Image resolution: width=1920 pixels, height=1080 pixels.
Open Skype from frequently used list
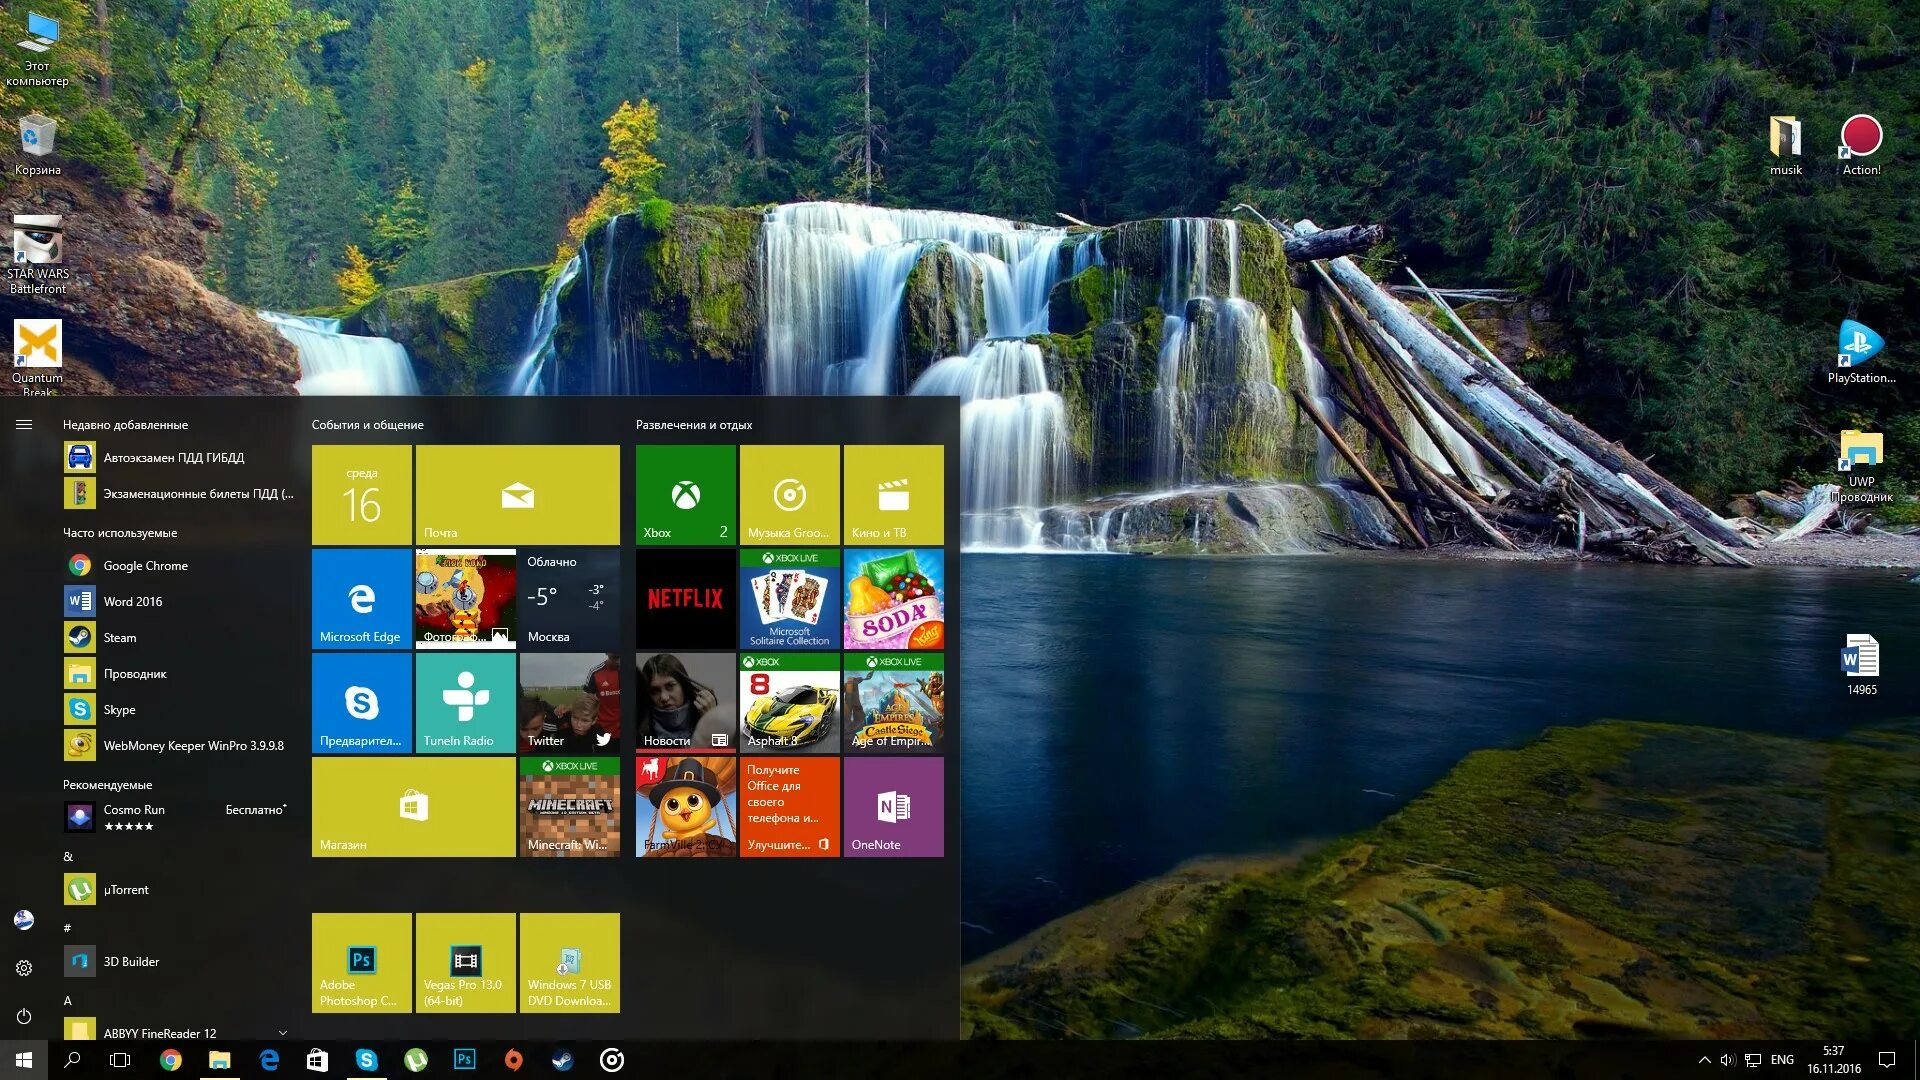(x=119, y=709)
